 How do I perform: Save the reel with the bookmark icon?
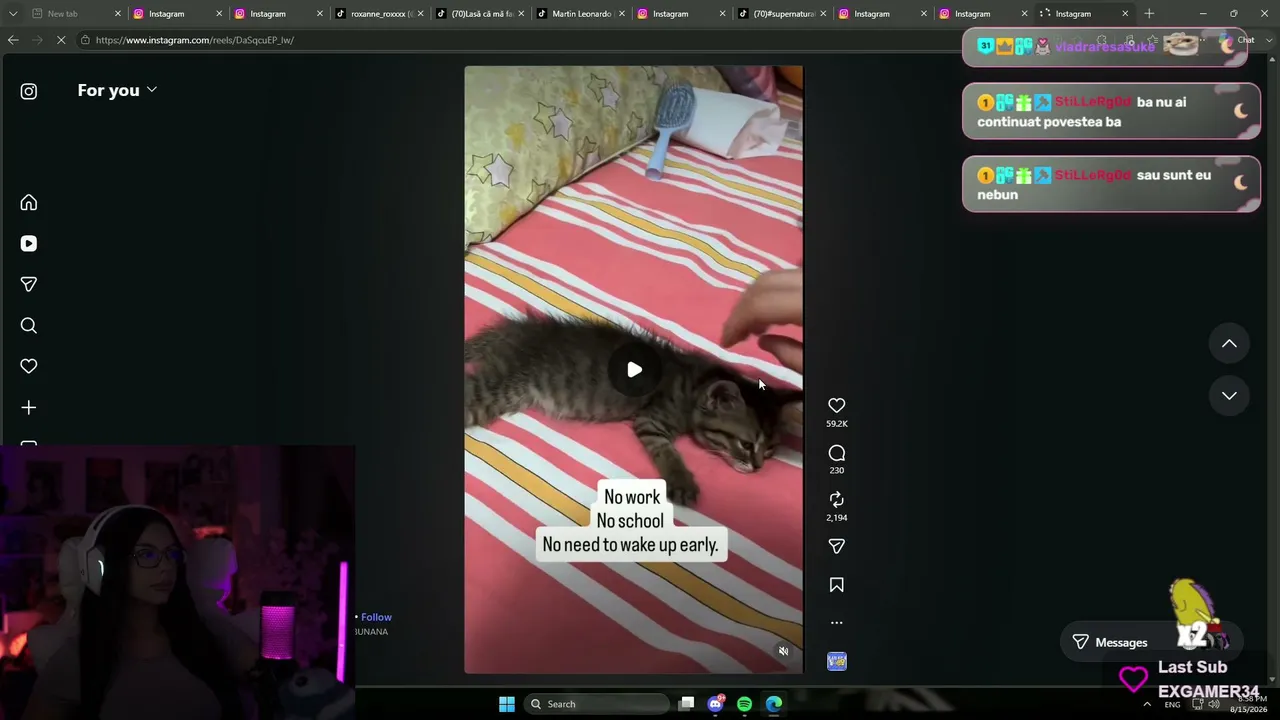tap(837, 585)
